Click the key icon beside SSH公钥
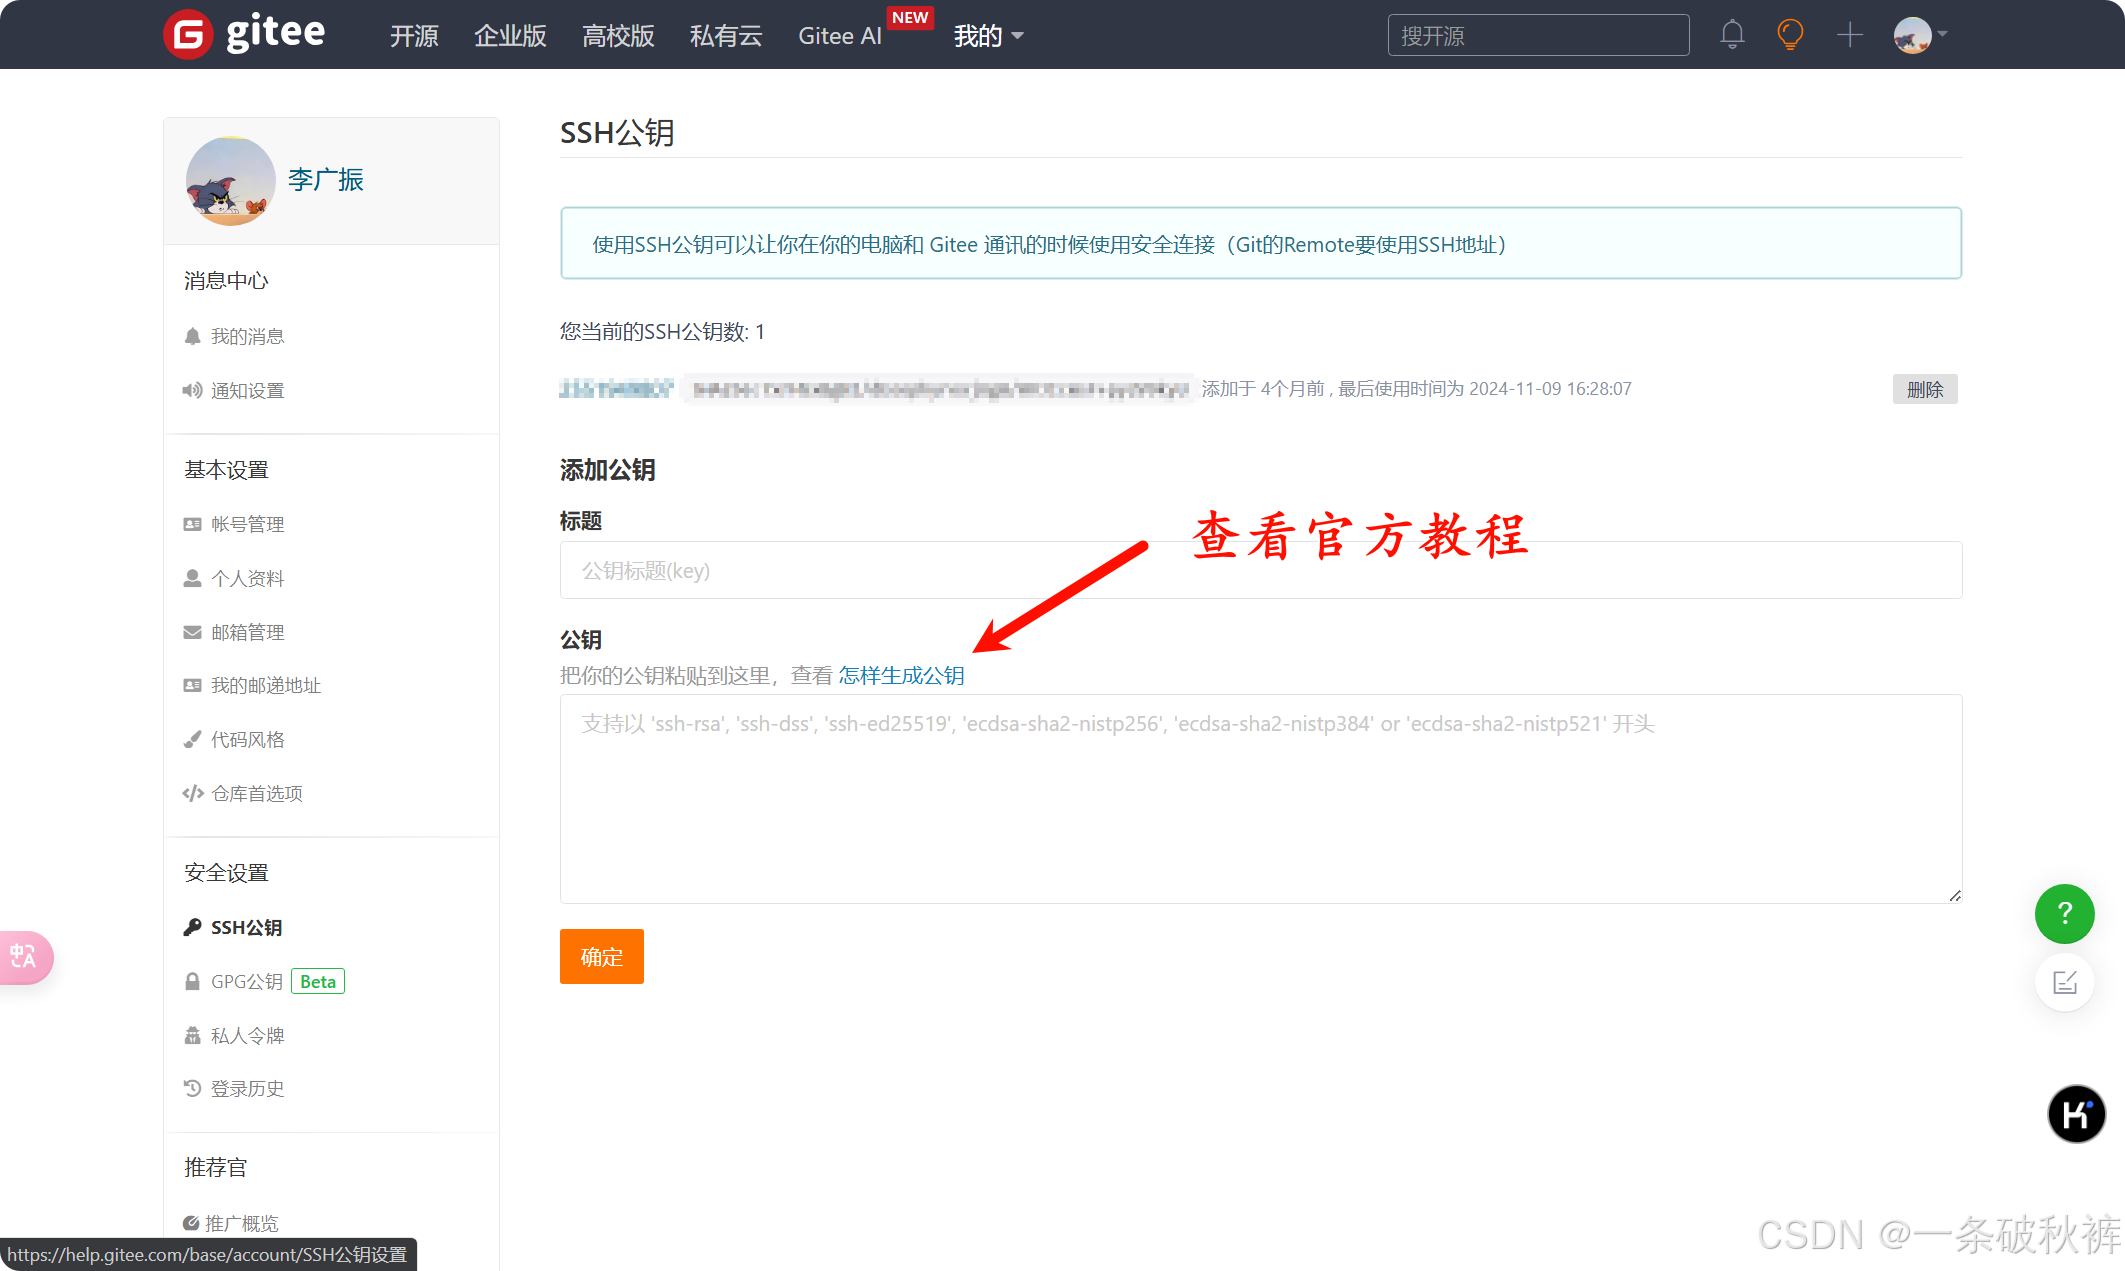This screenshot has width=2125, height=1271. pyautogui.click(x=193, y=927)
